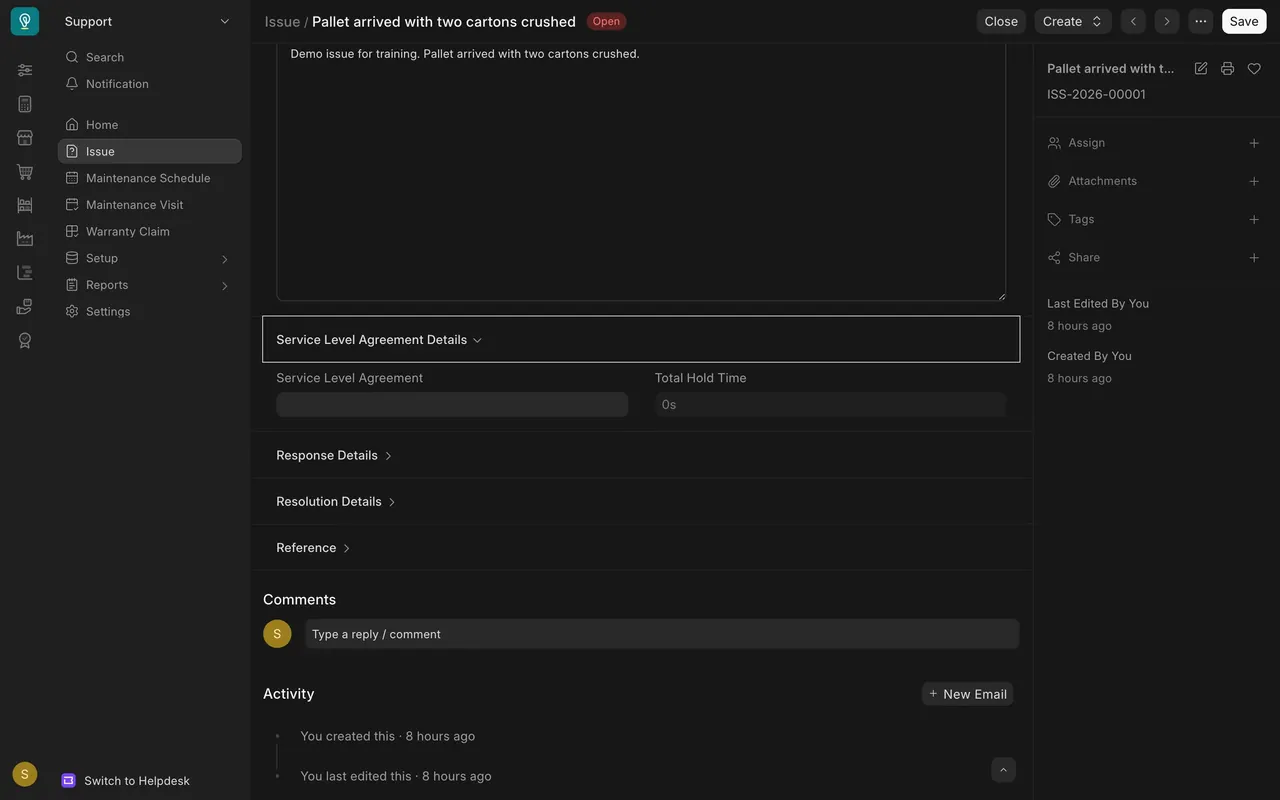This screenshot has width=1280, height=800.
Task: Open the calculator icon in the left rail
Action: 25,104
